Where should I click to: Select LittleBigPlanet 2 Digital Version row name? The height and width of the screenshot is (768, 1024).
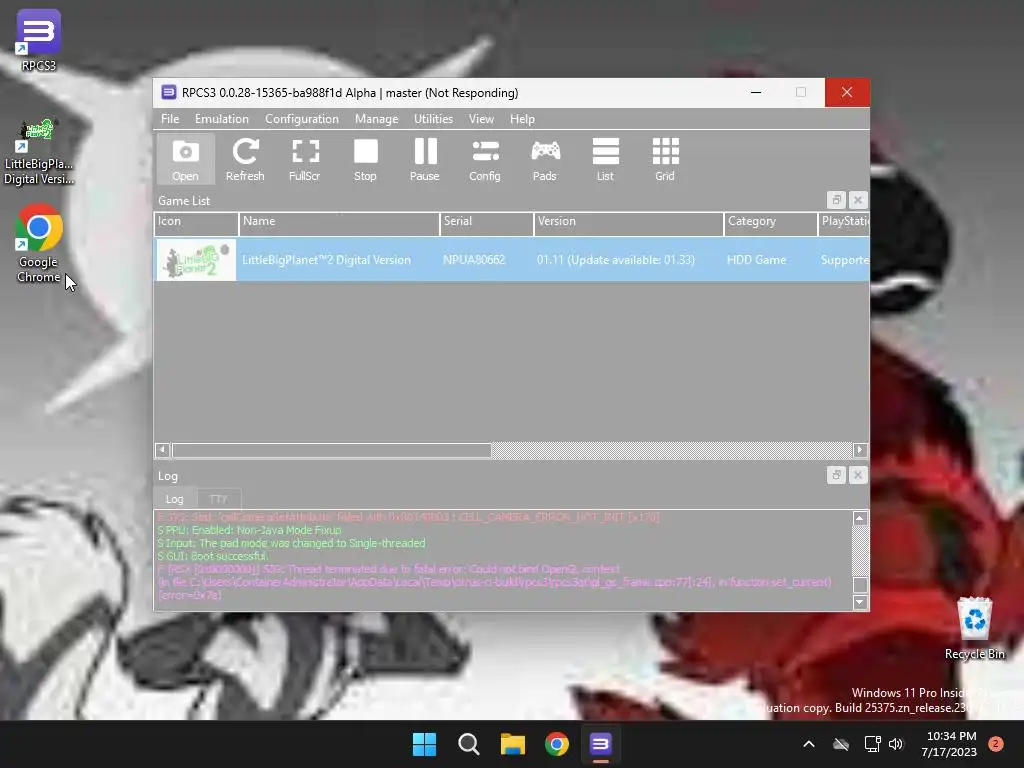[327, 260]
